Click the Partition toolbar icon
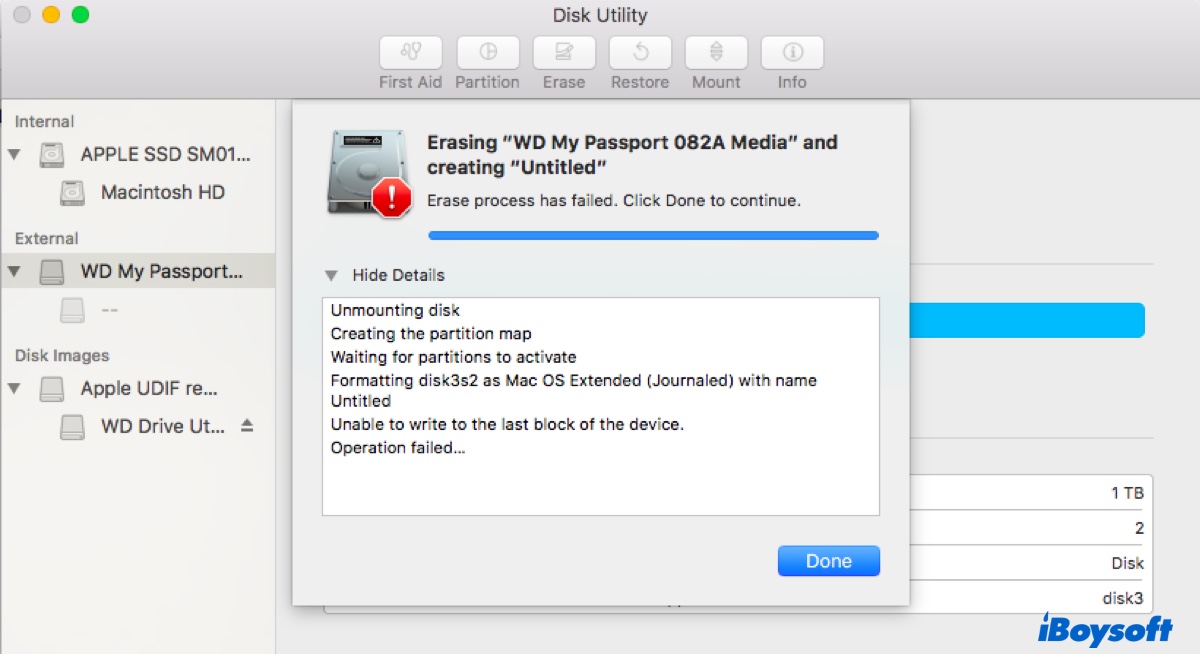Screen dimensions: 1200x654 click(488, 52)
